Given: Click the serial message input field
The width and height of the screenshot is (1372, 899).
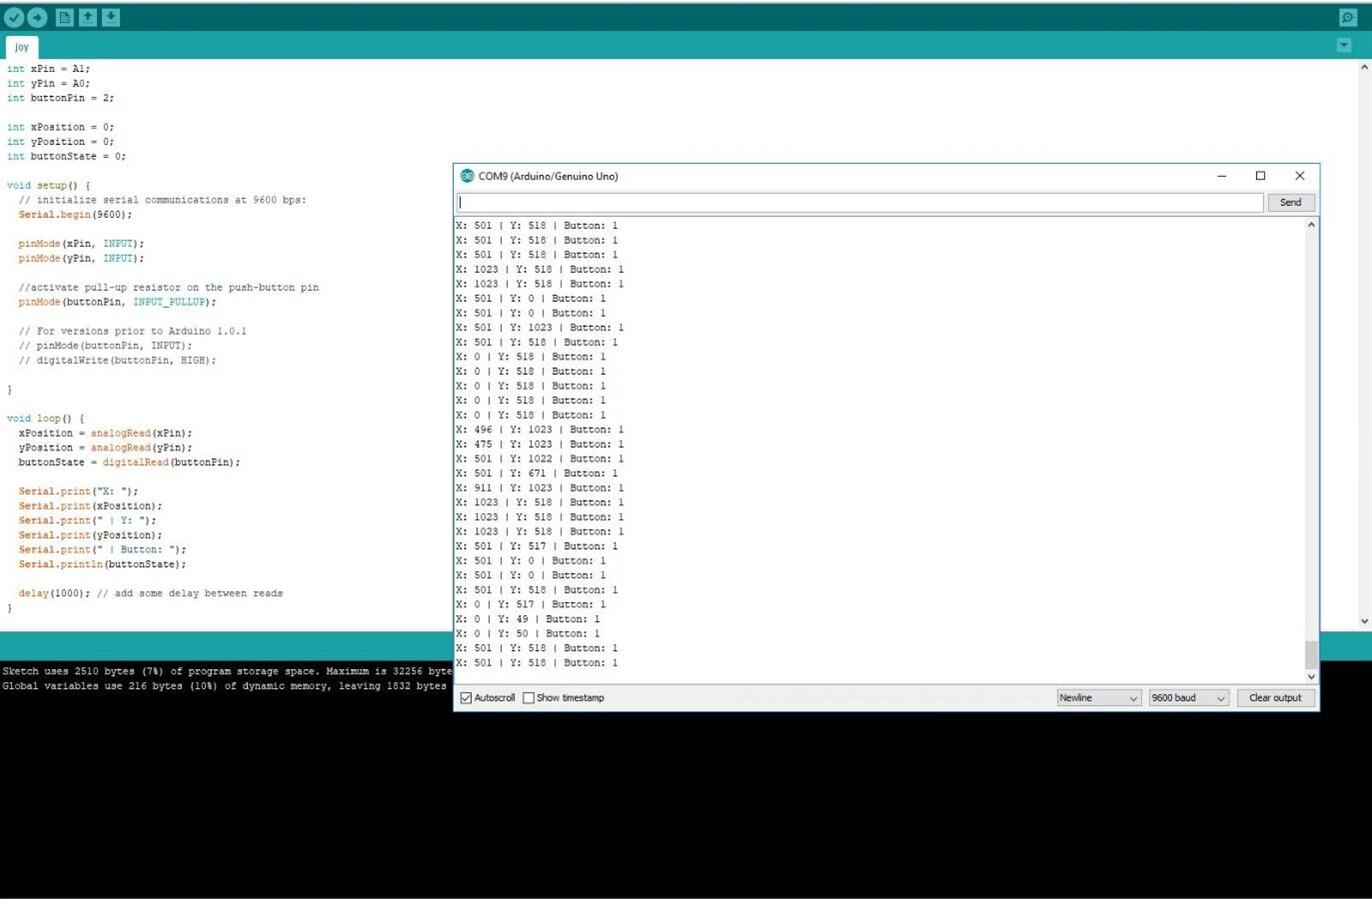Looking at the screenshot, I should (x=860, y=202).
